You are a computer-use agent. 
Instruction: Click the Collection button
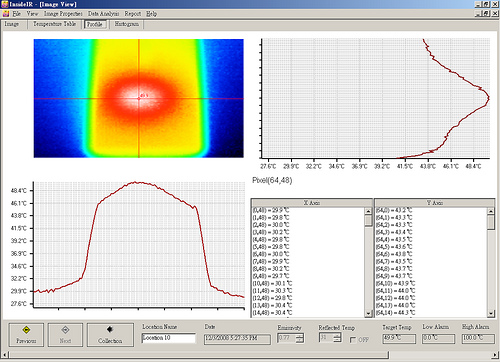[x=110, y=335]
